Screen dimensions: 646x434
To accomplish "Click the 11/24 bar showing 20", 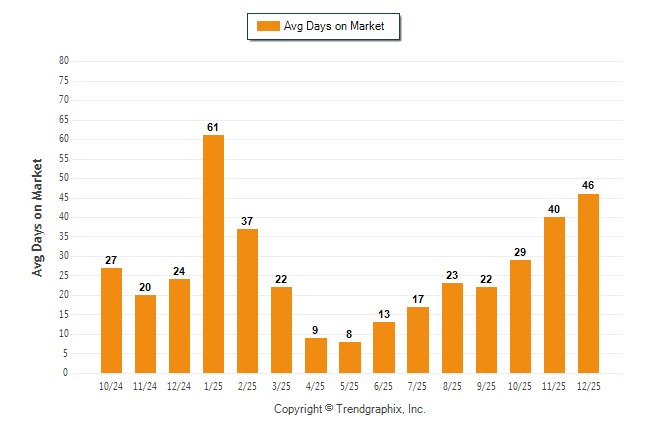I will [145, 334].
